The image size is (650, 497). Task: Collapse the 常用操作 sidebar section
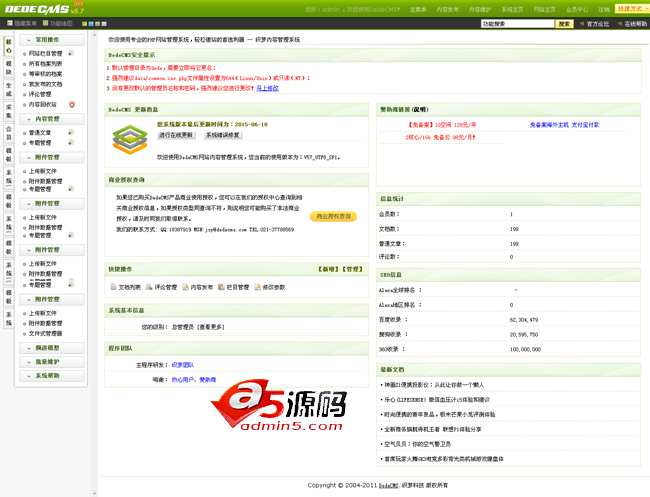click(51, 40)
